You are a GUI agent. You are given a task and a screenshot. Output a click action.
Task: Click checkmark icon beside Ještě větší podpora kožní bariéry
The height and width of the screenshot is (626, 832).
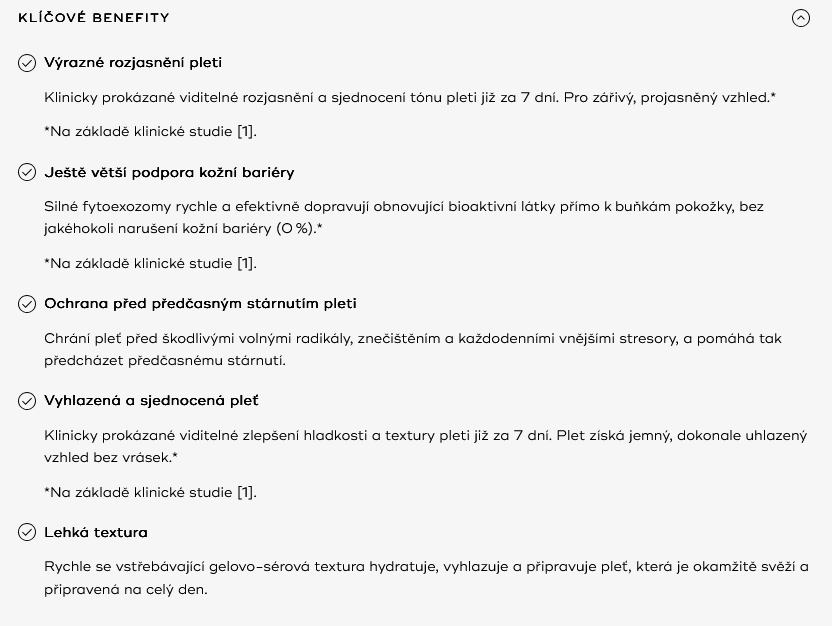(27, 172)
